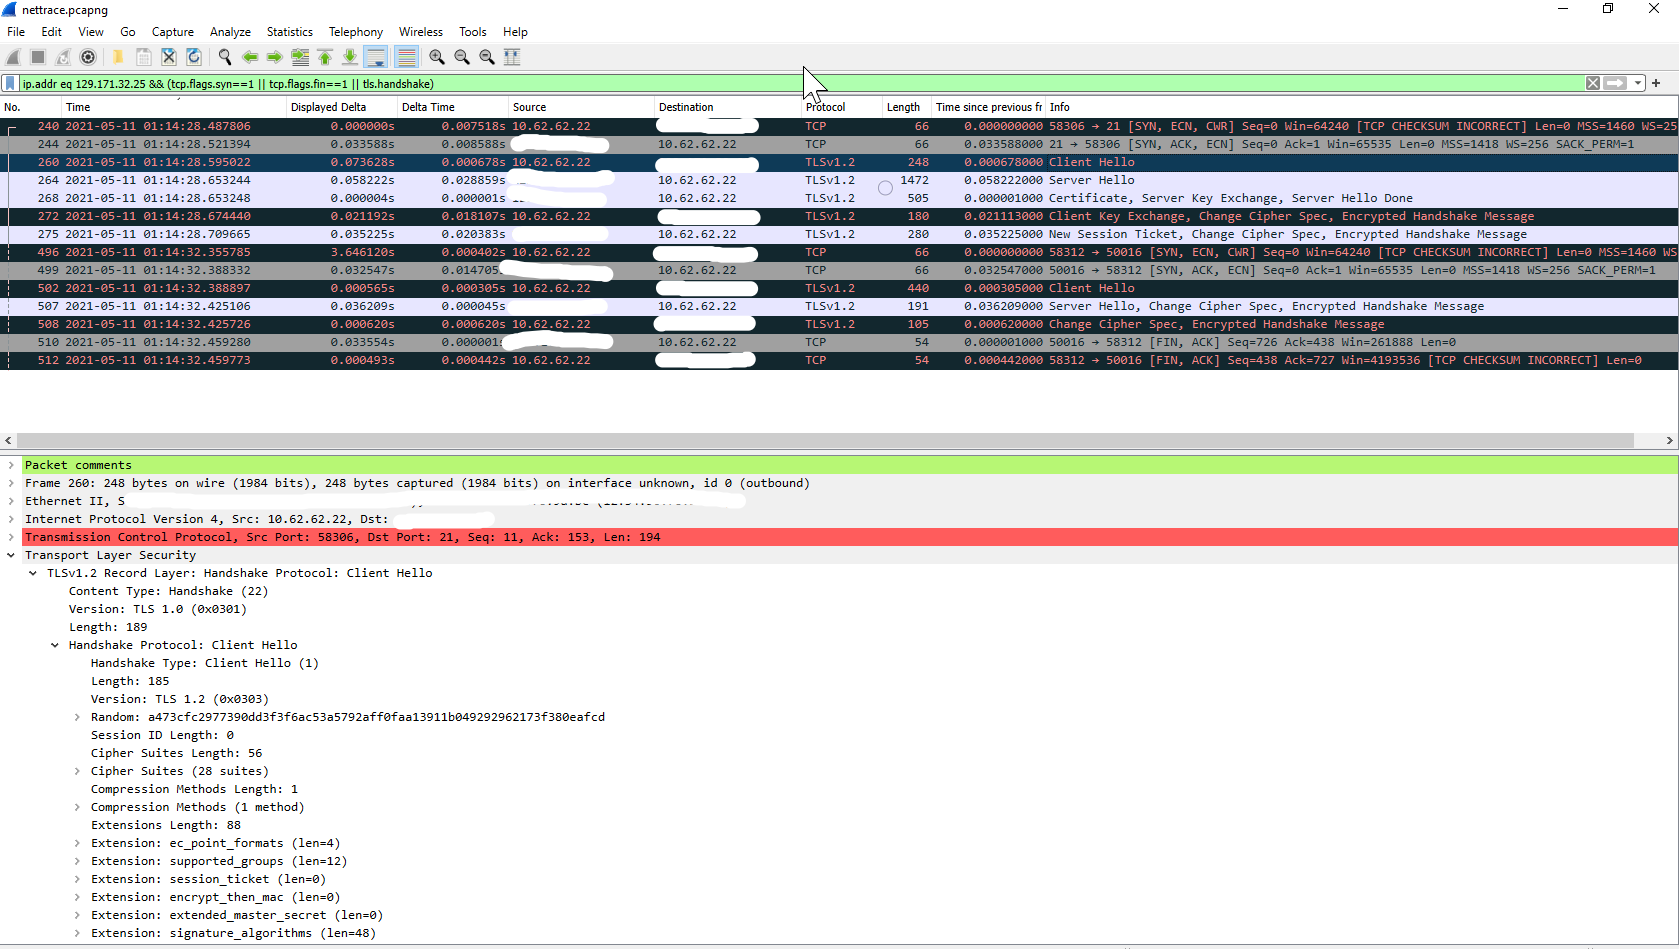
Task: Open a capture file via folder icon
Action: tap(118, 57)
